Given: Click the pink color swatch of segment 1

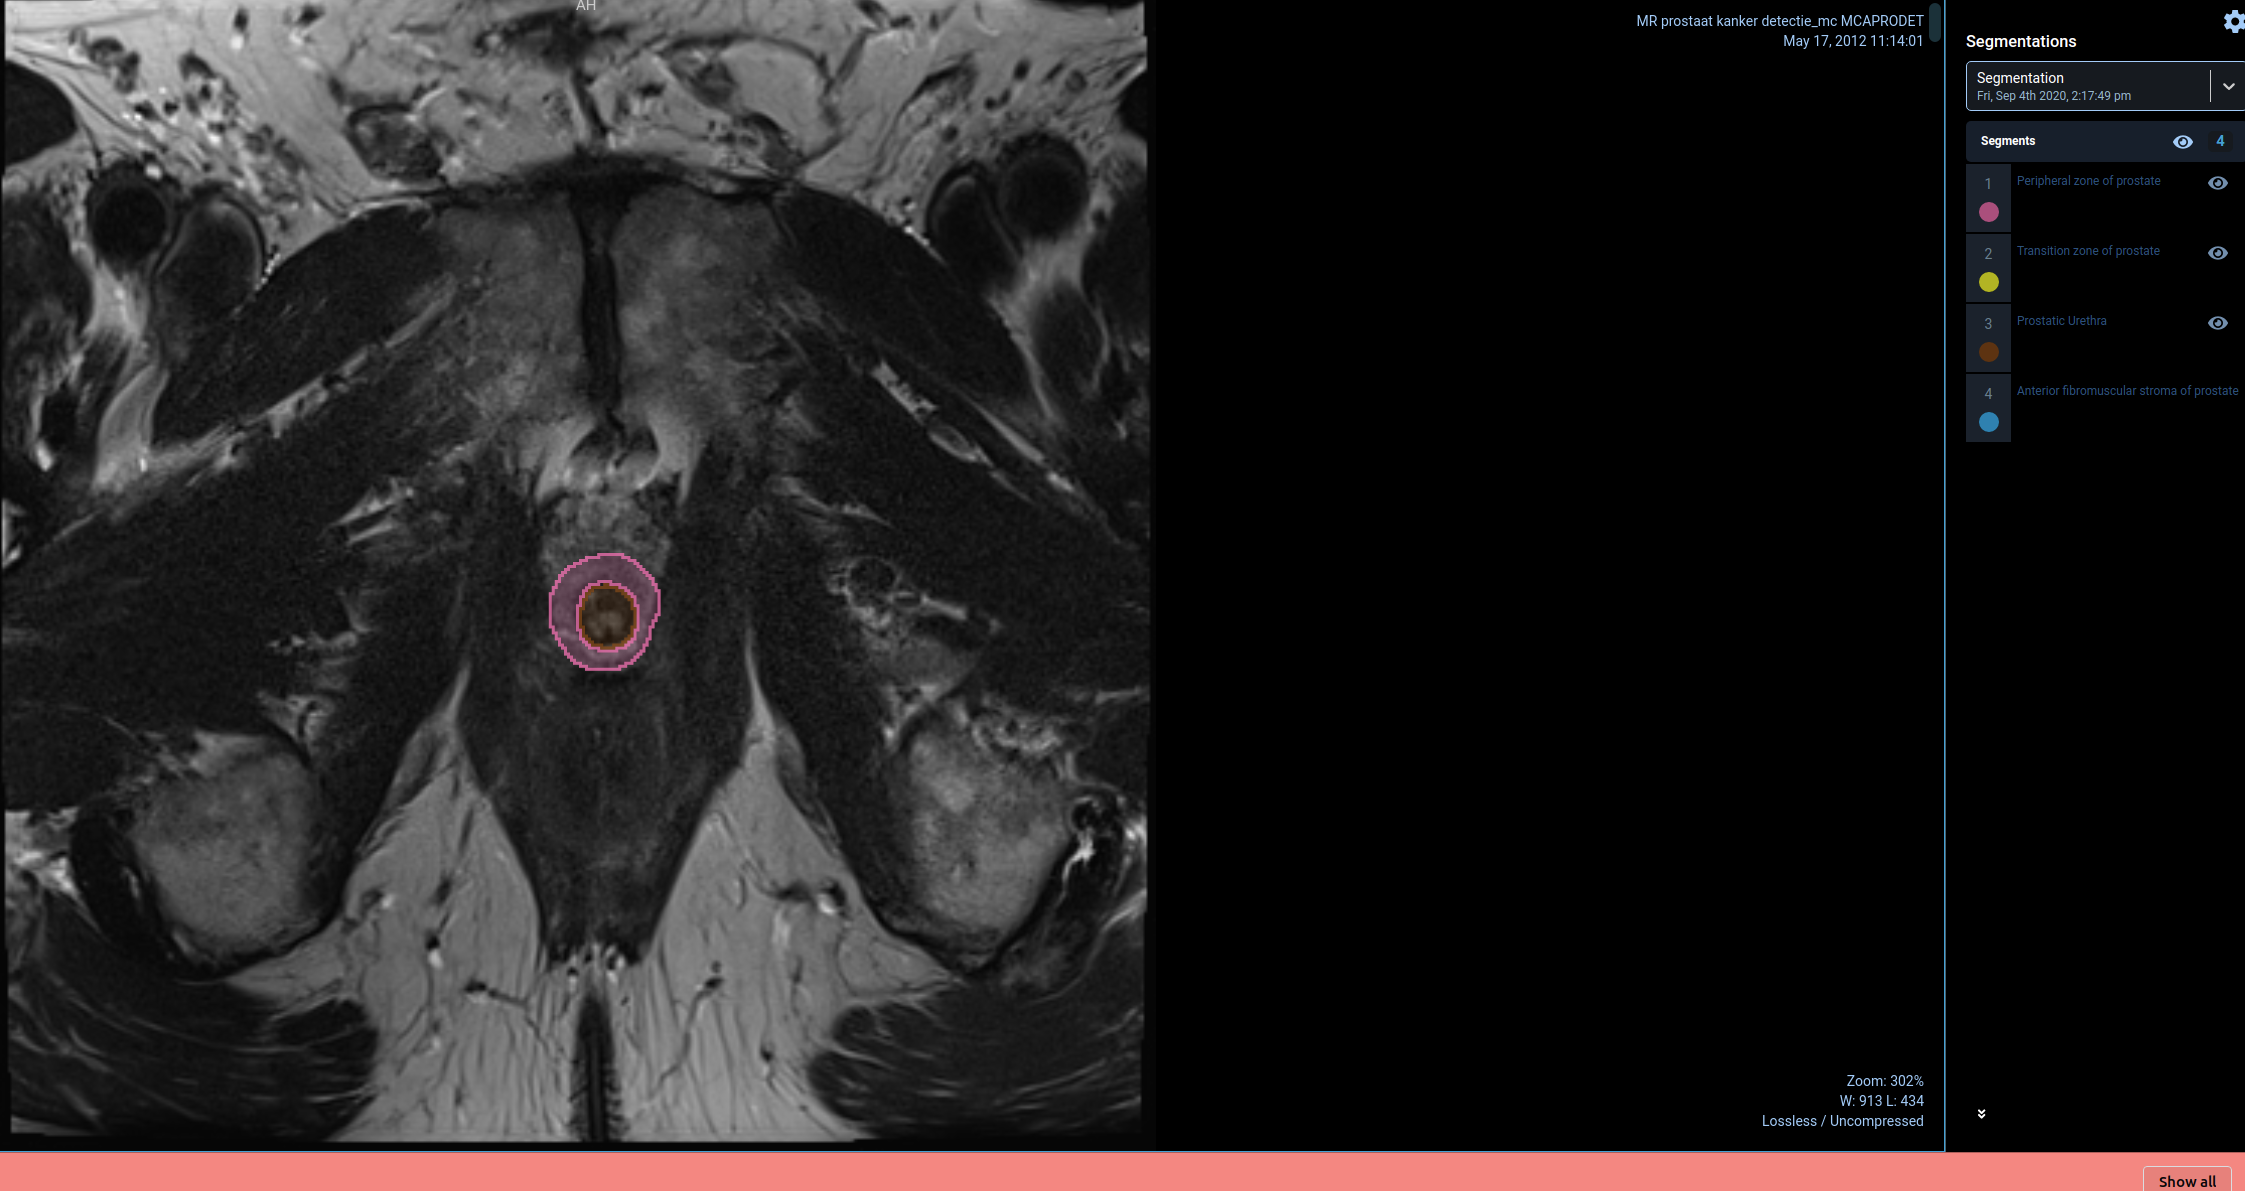Looking at the screenshot, I should point(1989,212).
